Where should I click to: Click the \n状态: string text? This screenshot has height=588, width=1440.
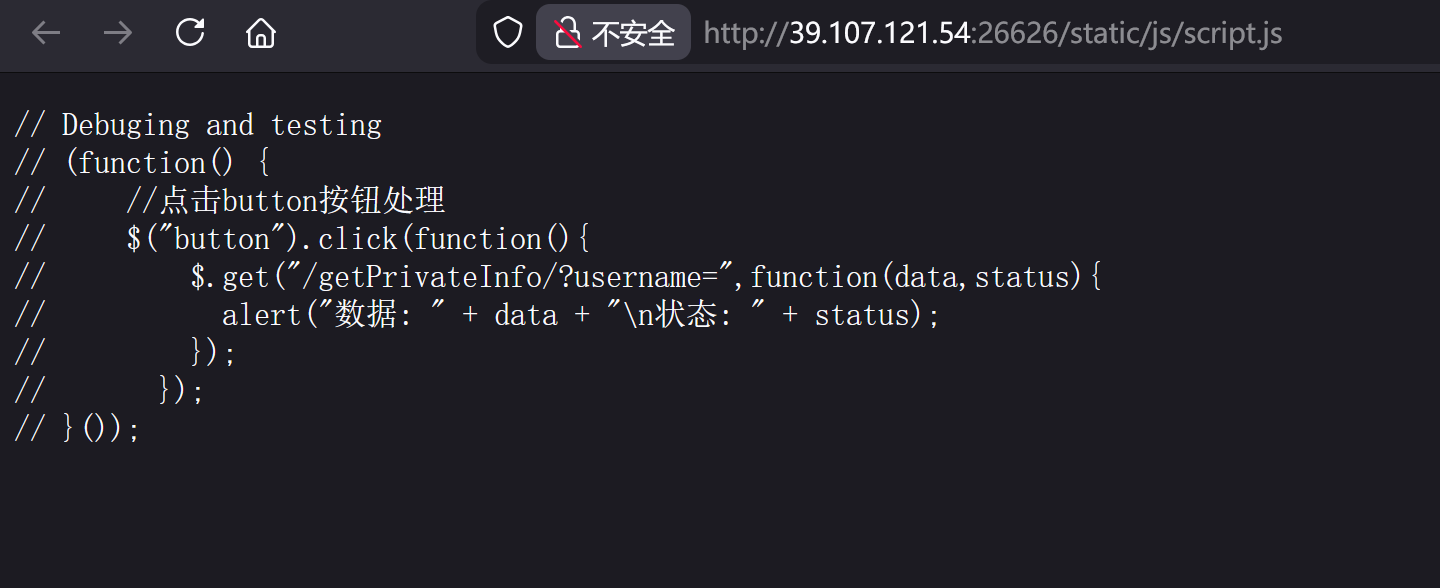point(719,315)
